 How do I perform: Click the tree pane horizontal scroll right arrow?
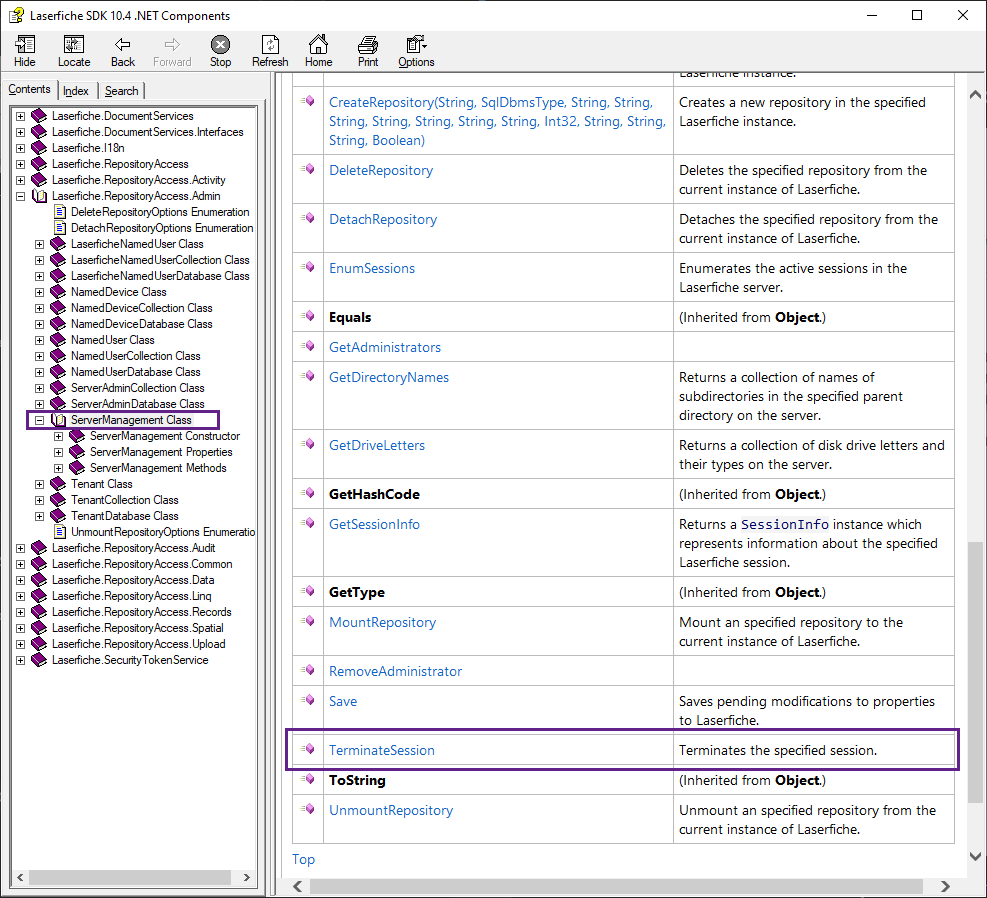[x=246, y=877]
